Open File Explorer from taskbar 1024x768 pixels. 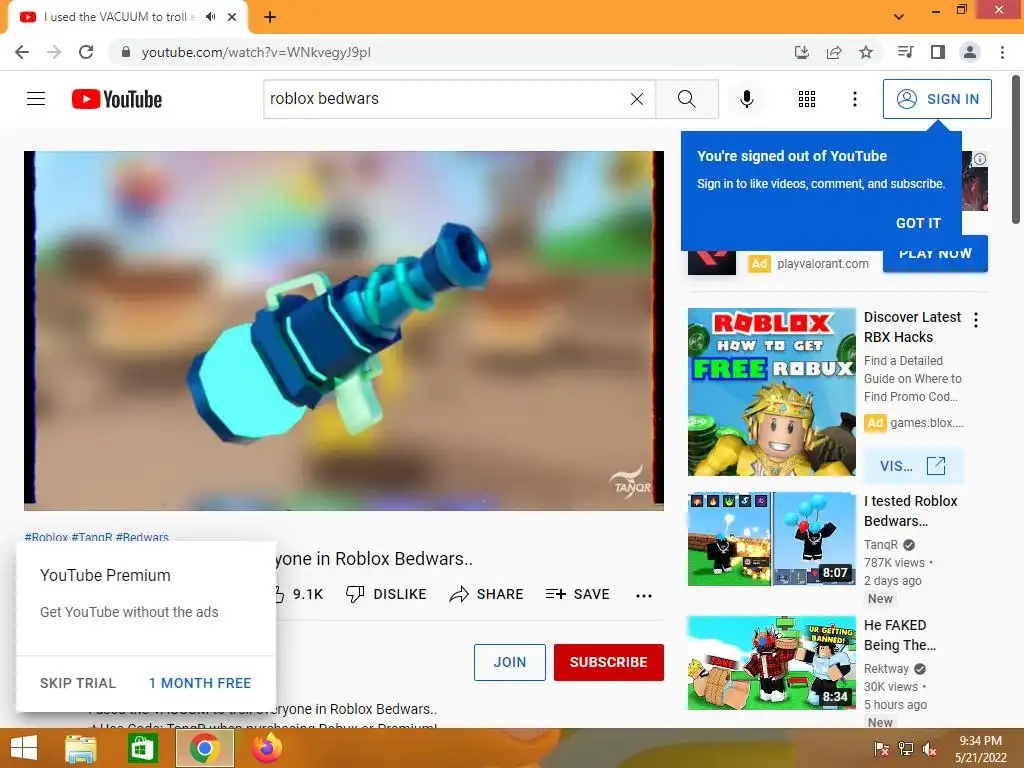click(81, 748)
